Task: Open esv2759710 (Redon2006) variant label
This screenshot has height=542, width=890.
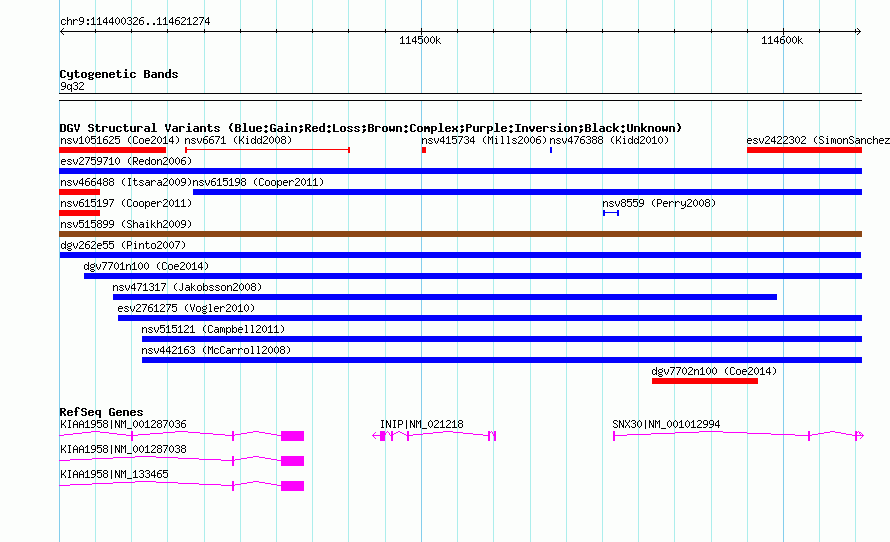Action: pyautogui.click(x=126, y=161)
